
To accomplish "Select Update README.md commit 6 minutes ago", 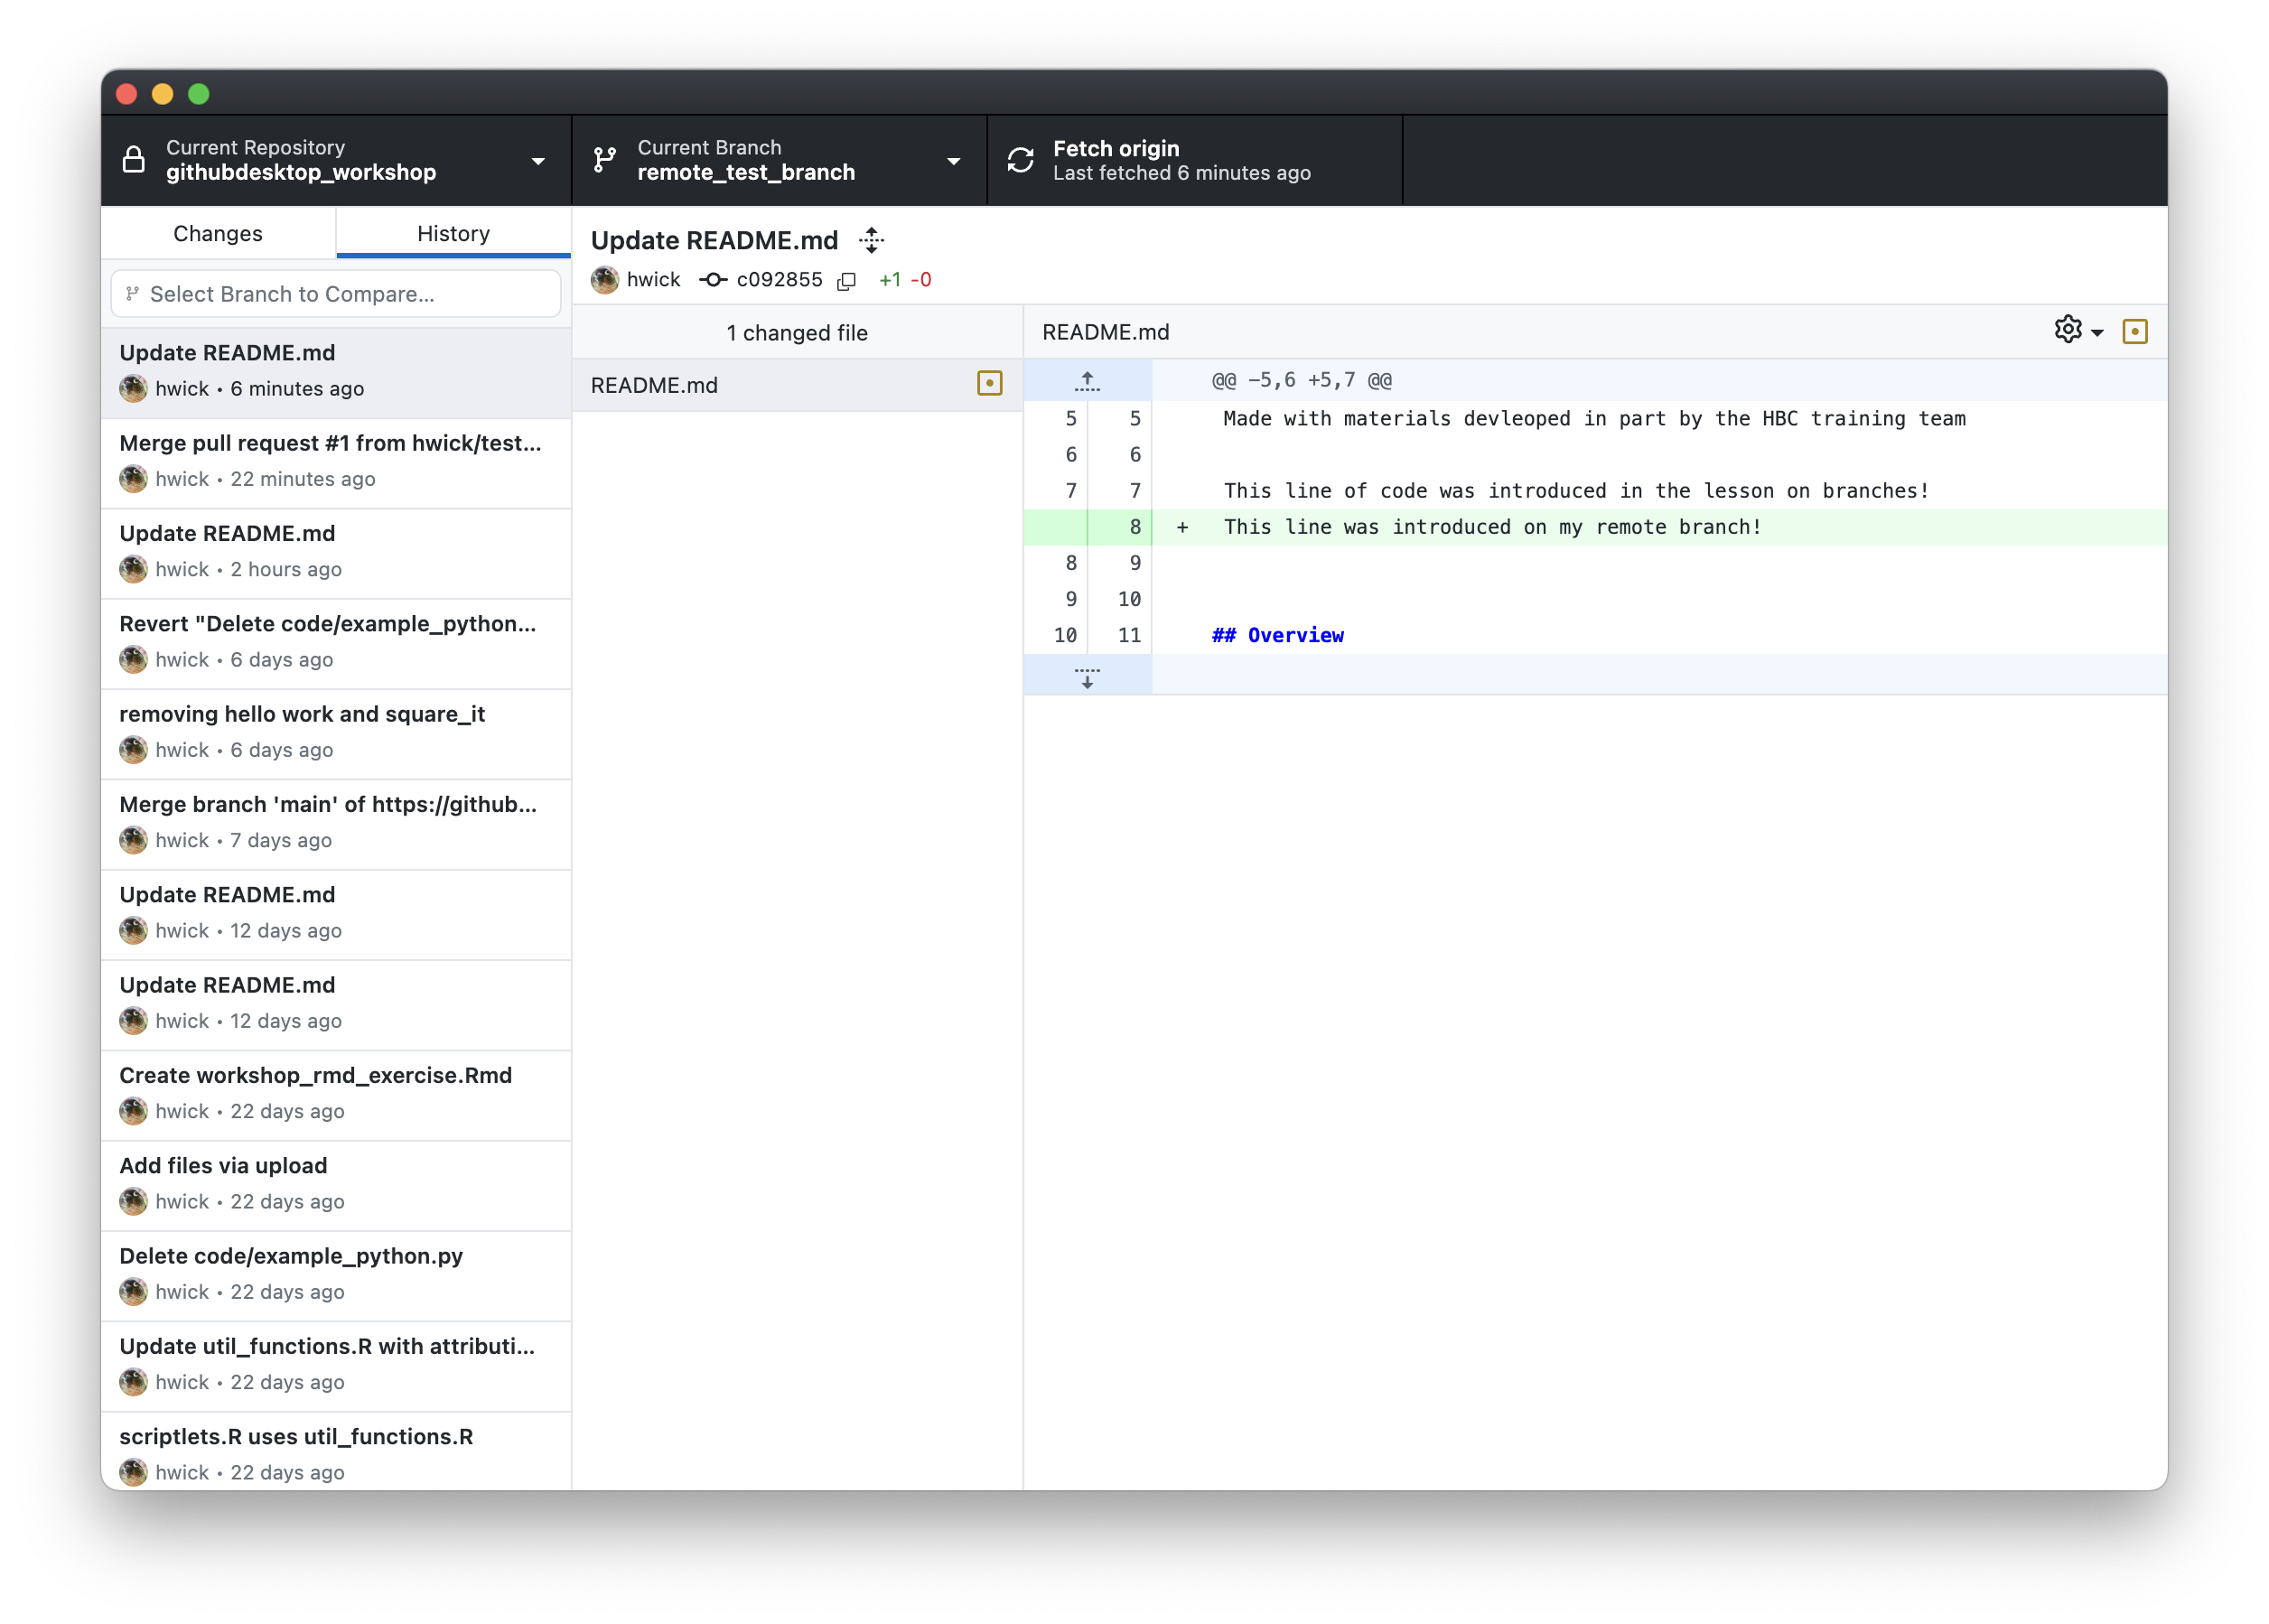I will [336, 372].
